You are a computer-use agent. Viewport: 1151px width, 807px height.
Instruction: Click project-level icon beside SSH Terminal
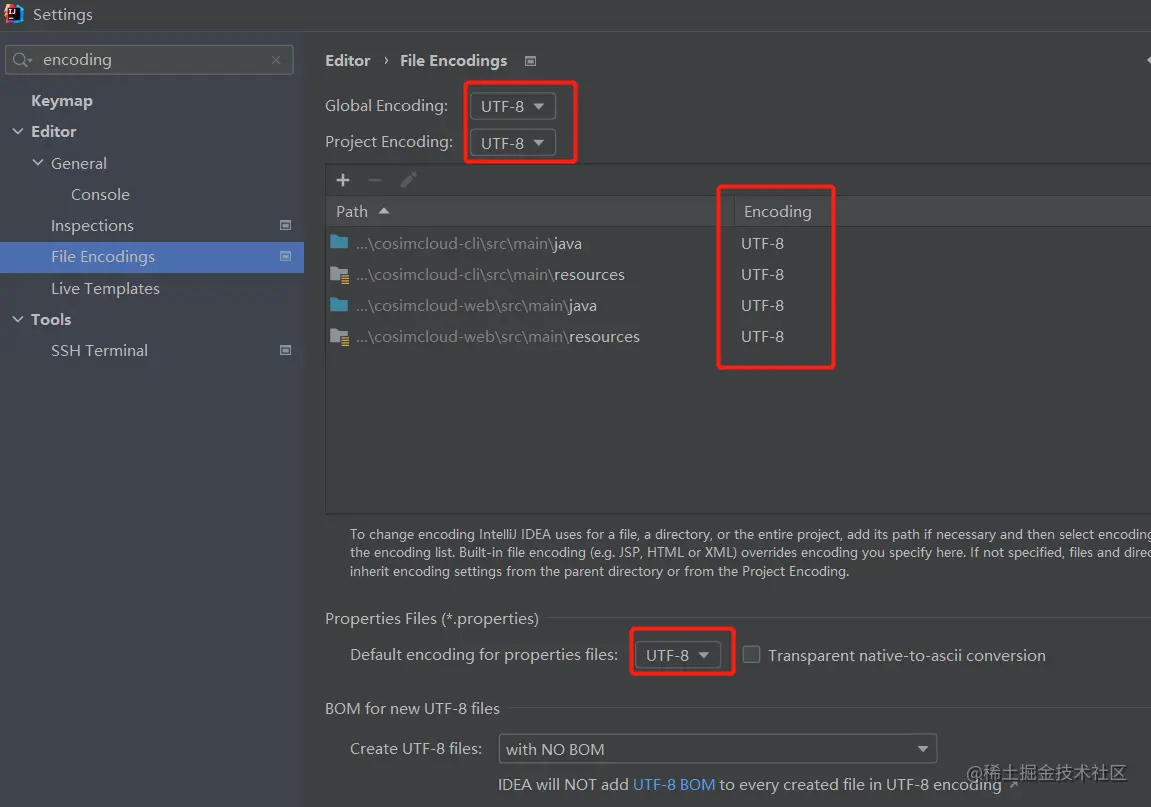pyautogui.click(x=286, y=350)
